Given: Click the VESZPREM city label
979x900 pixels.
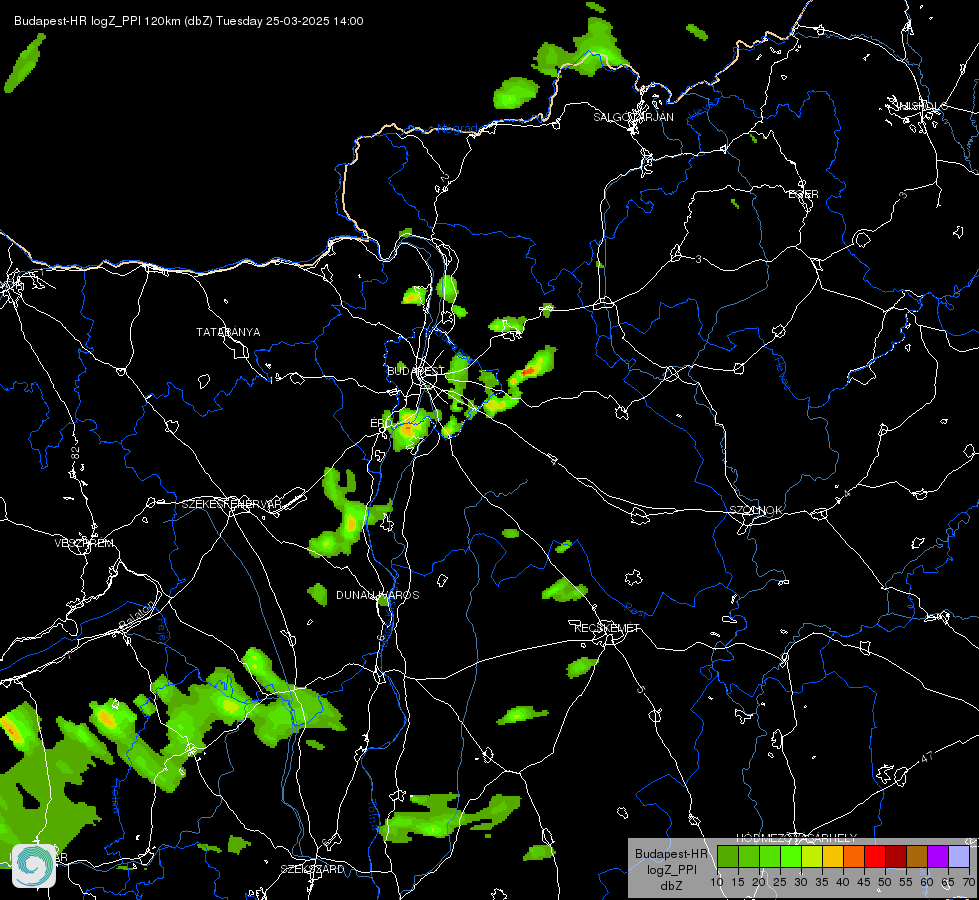Looking at the screenshot, I should 84,543.
